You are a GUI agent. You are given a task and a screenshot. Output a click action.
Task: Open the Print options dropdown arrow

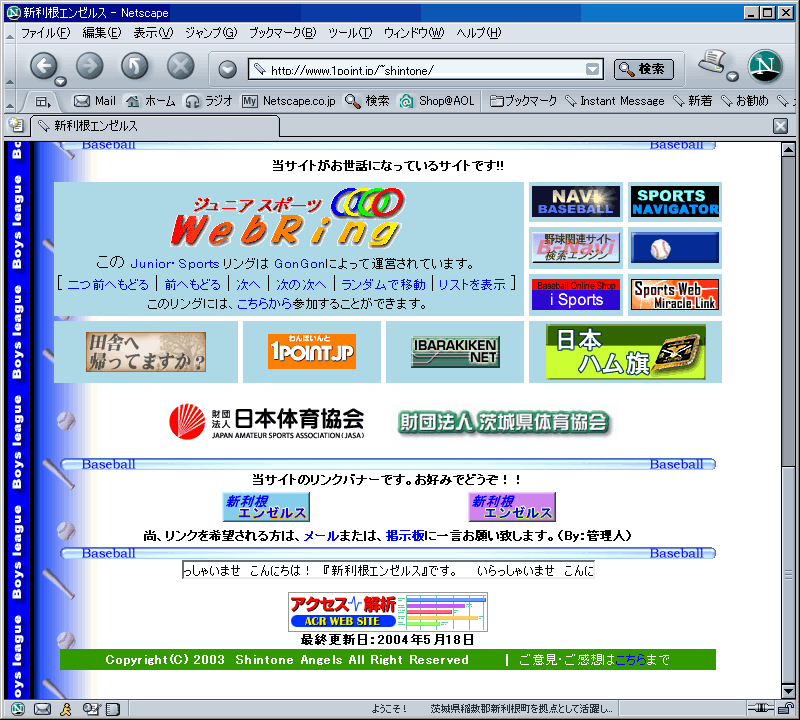pyautogui.click(x=733, y=77)
